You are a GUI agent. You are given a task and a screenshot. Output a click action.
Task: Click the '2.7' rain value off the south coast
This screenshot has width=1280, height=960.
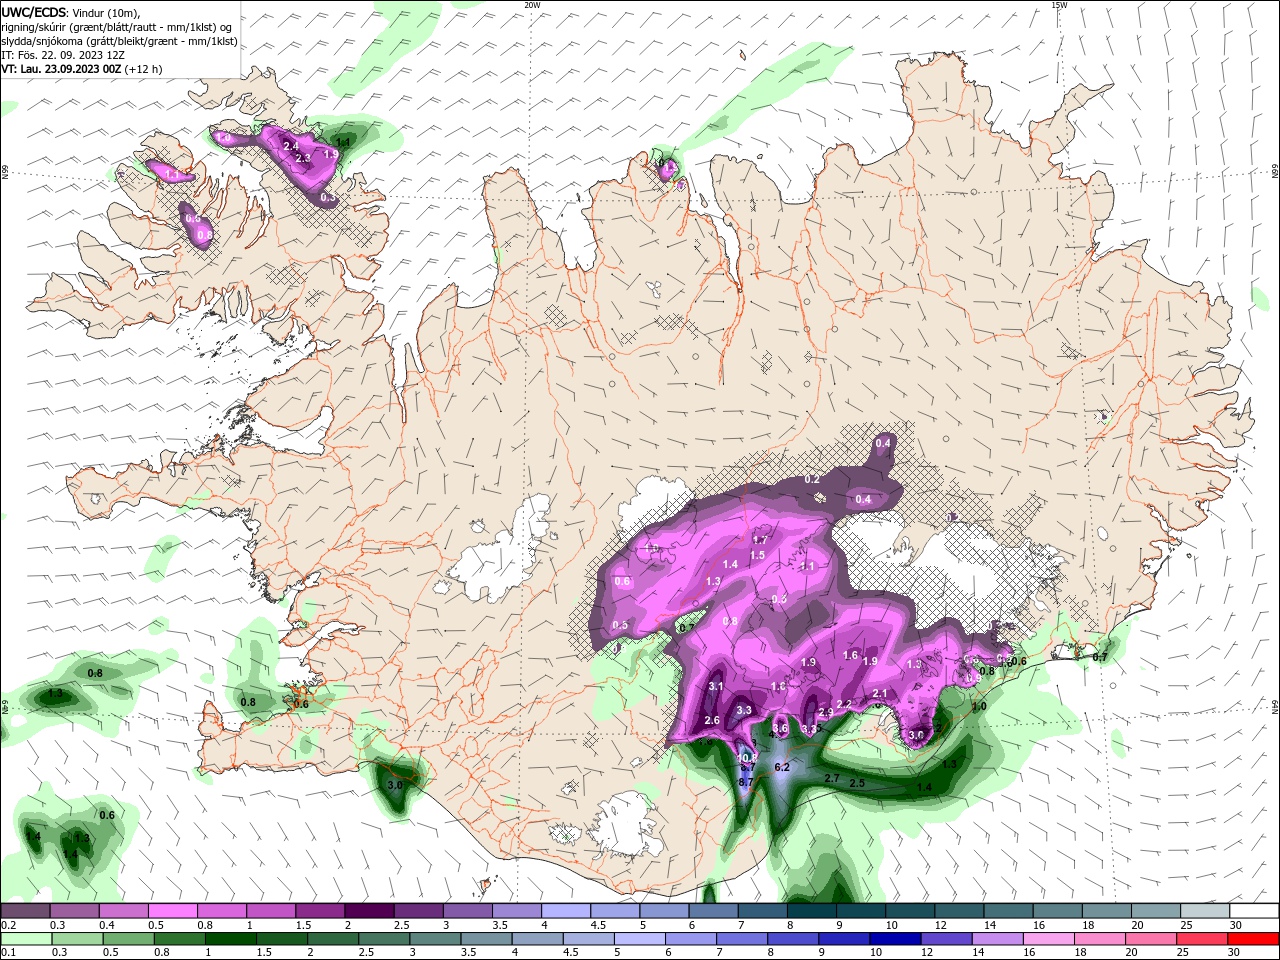tap(831, 778)
